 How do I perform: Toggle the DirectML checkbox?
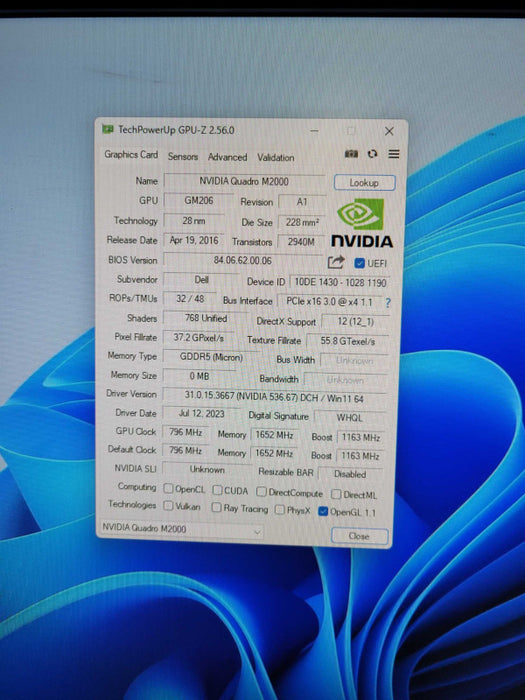pyautogui.click(x=336, y=494)
